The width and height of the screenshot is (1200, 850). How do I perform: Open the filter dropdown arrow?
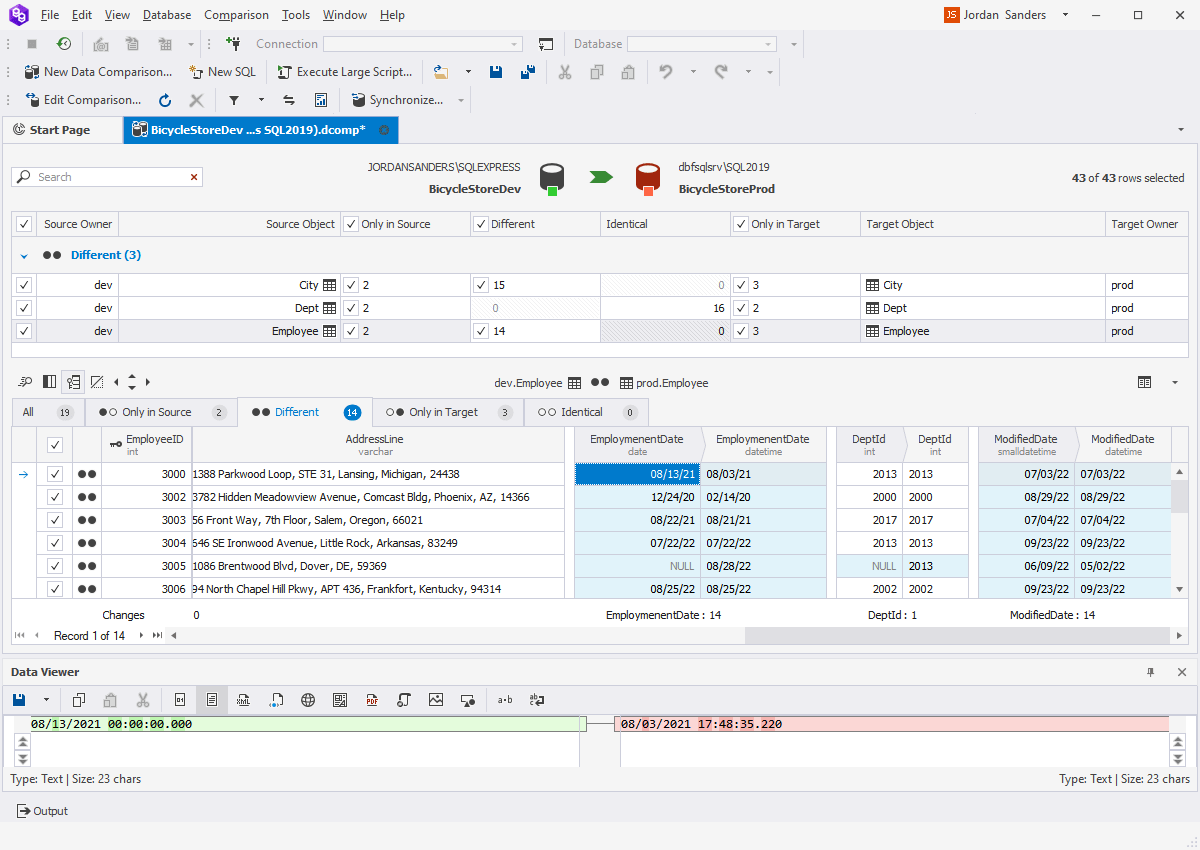[261, 100]
